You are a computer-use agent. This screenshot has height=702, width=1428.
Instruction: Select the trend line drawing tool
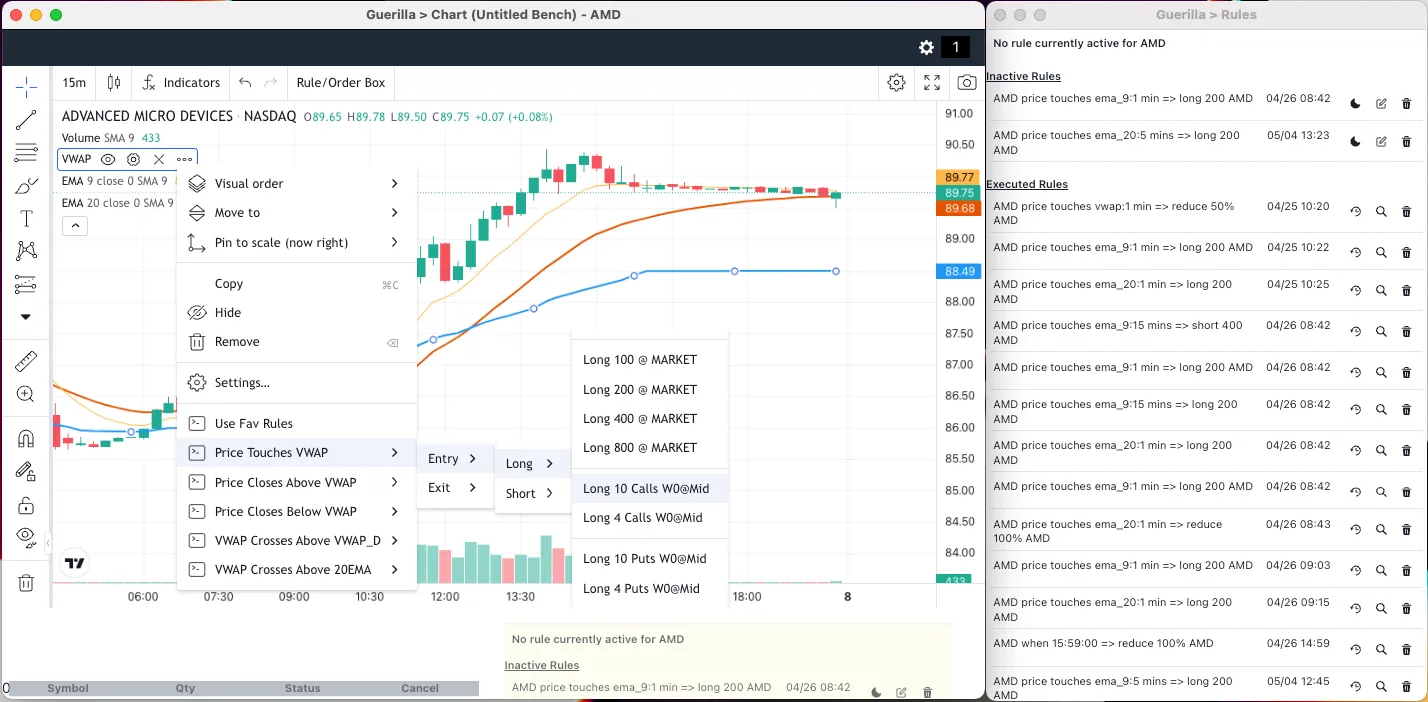click(x=26, y=120)
